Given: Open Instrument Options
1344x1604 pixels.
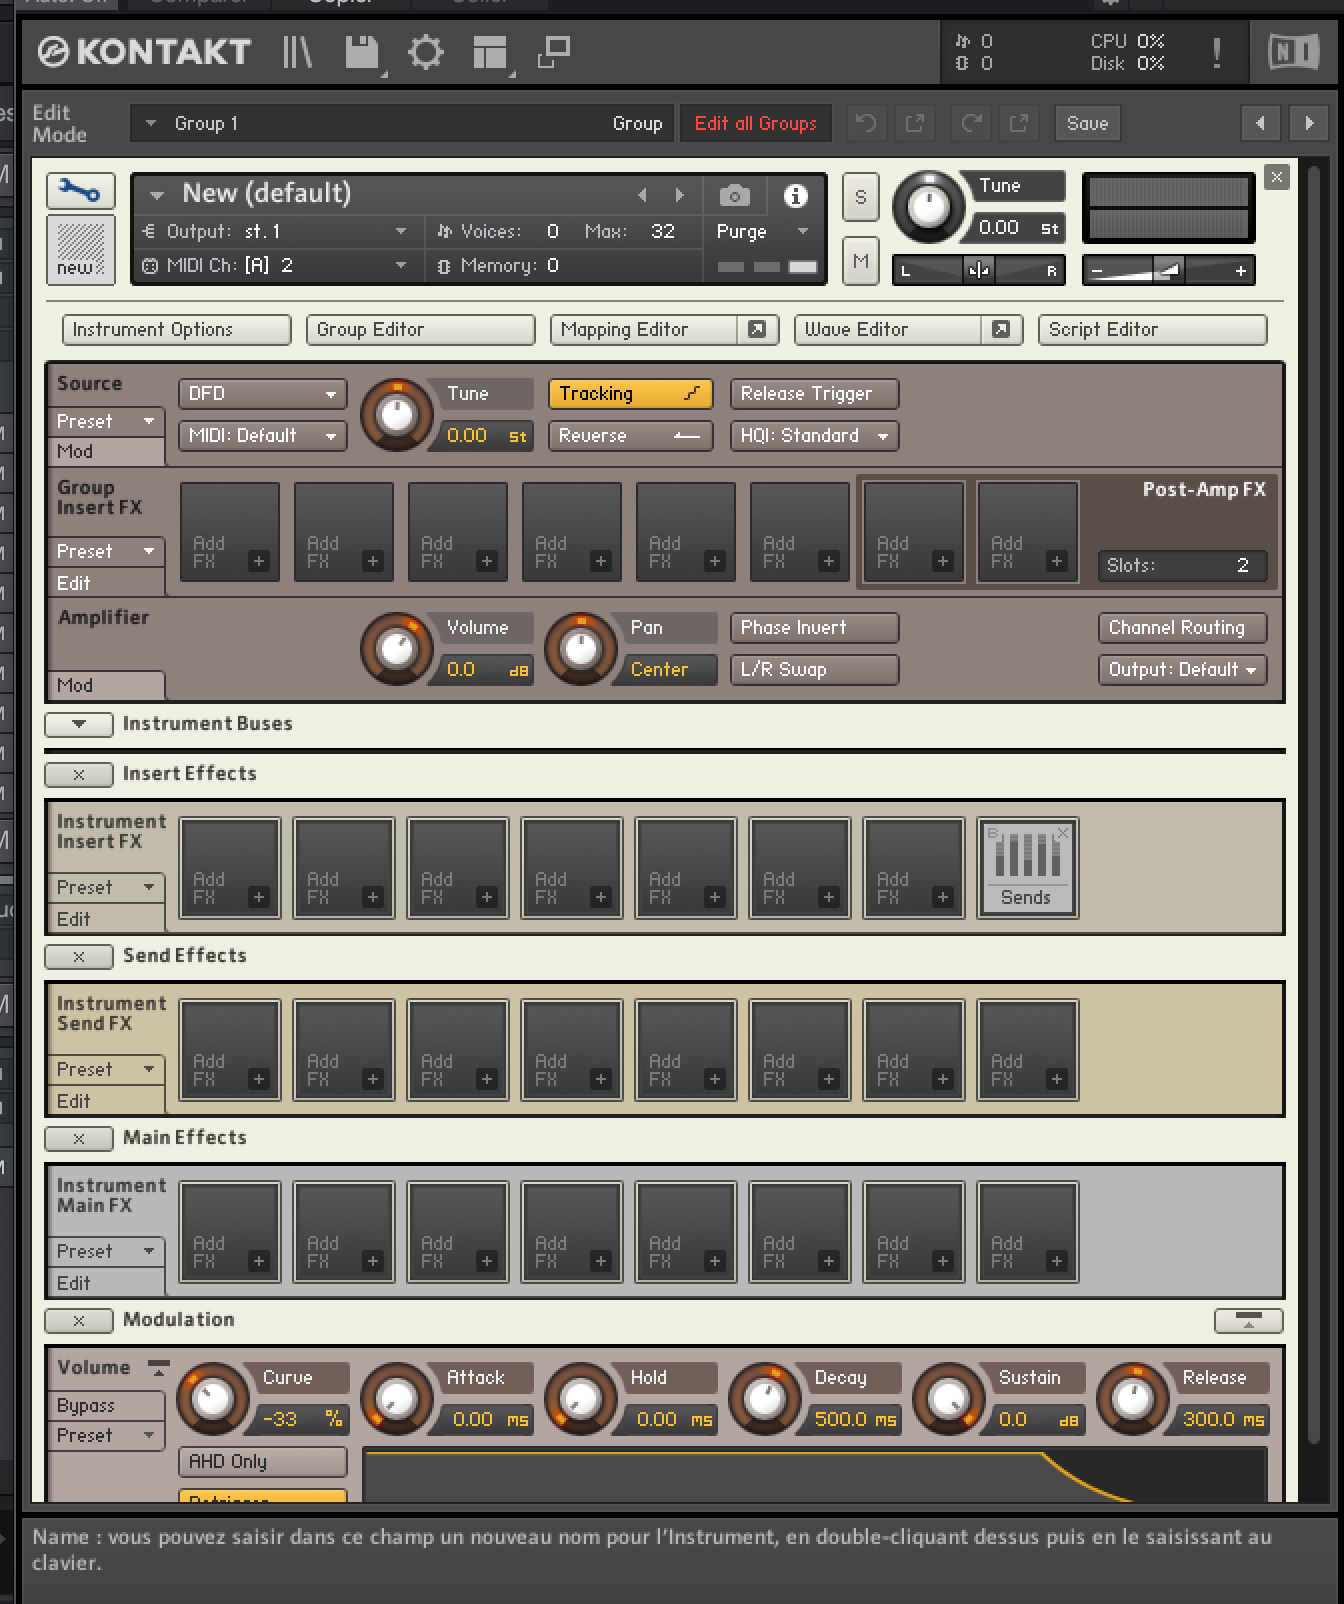Looking at the screenshot, I should click(176, 329).
